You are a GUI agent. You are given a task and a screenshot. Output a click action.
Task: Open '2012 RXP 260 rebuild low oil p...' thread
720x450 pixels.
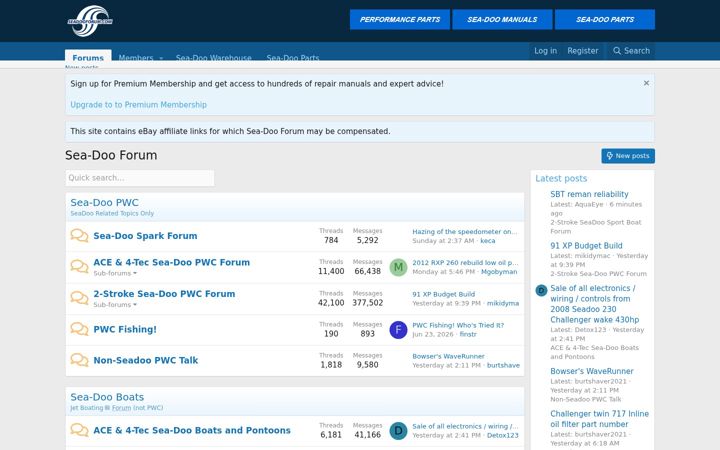[465, 263]
